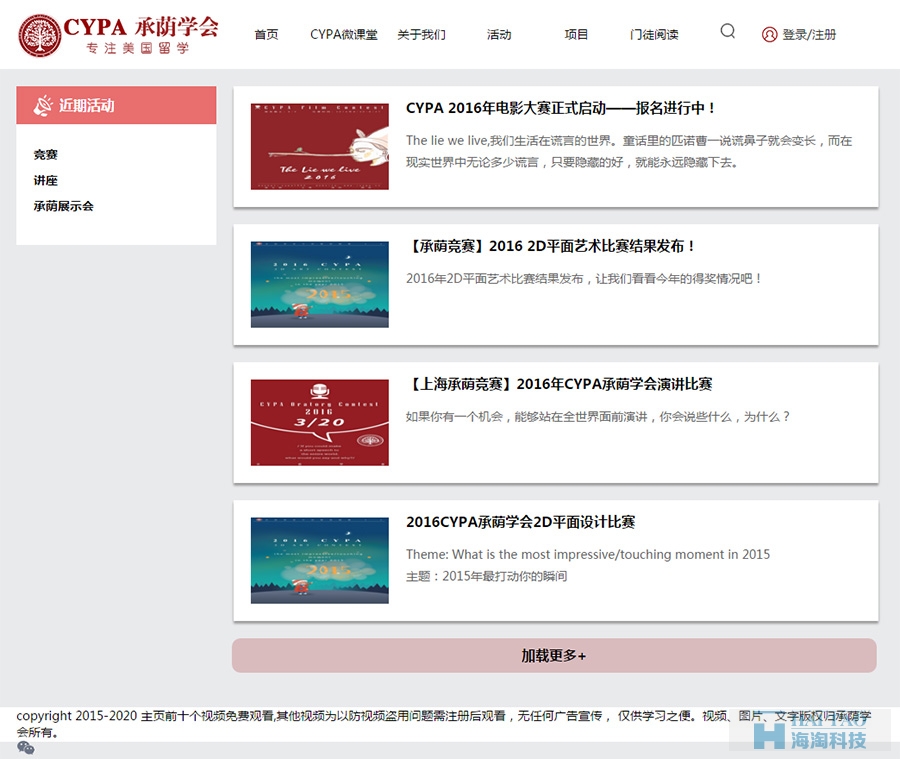
Task: Click the description starting '如果你有一个机会'
Action: tap(598, 416)
